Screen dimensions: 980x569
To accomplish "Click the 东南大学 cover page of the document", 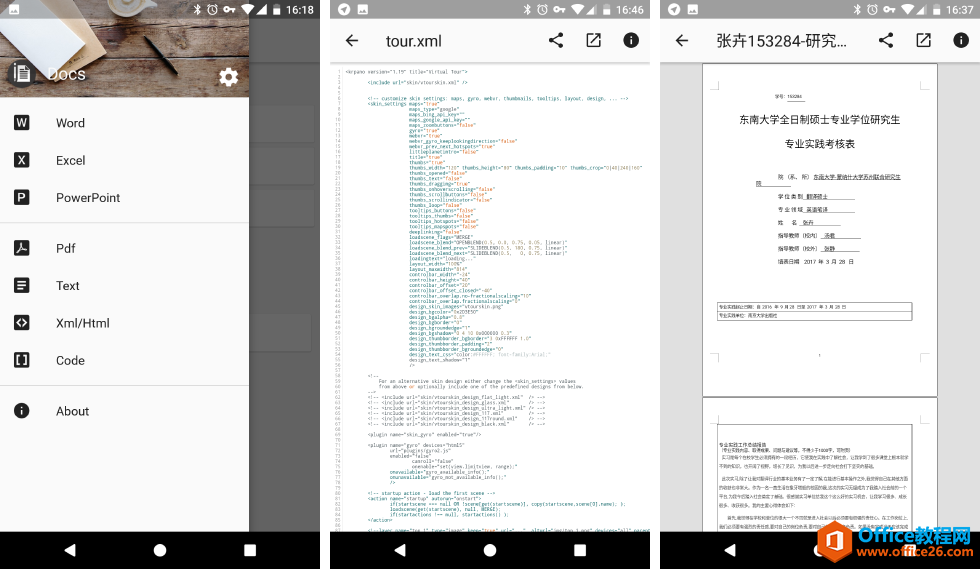I will point(819,230).
